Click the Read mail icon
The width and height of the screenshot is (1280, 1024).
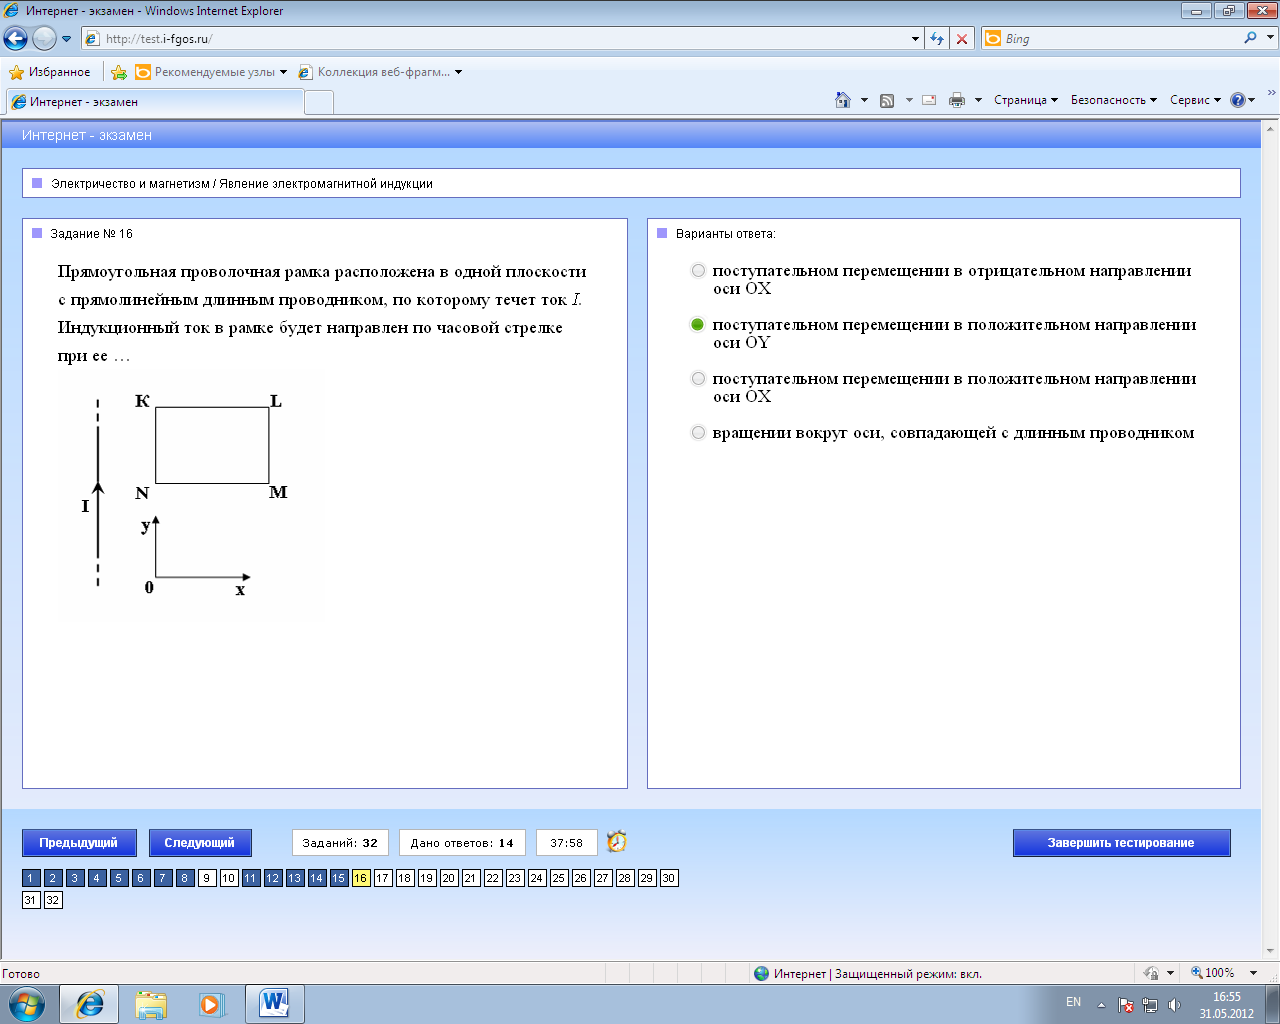coord(929,100)
